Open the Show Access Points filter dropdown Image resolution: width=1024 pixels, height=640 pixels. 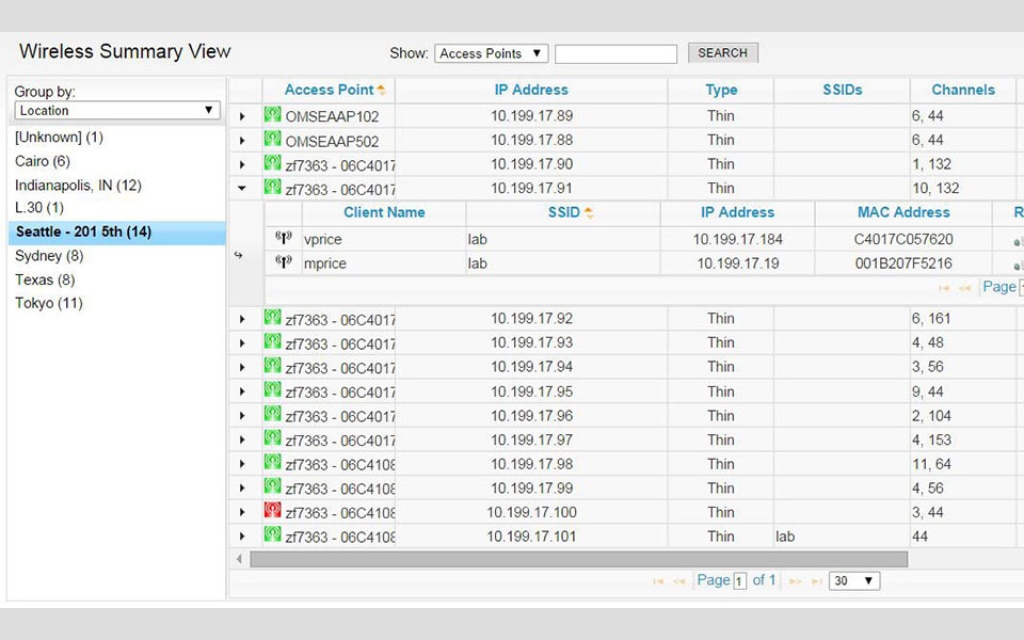pyautogui.click(x=491, y=53)
